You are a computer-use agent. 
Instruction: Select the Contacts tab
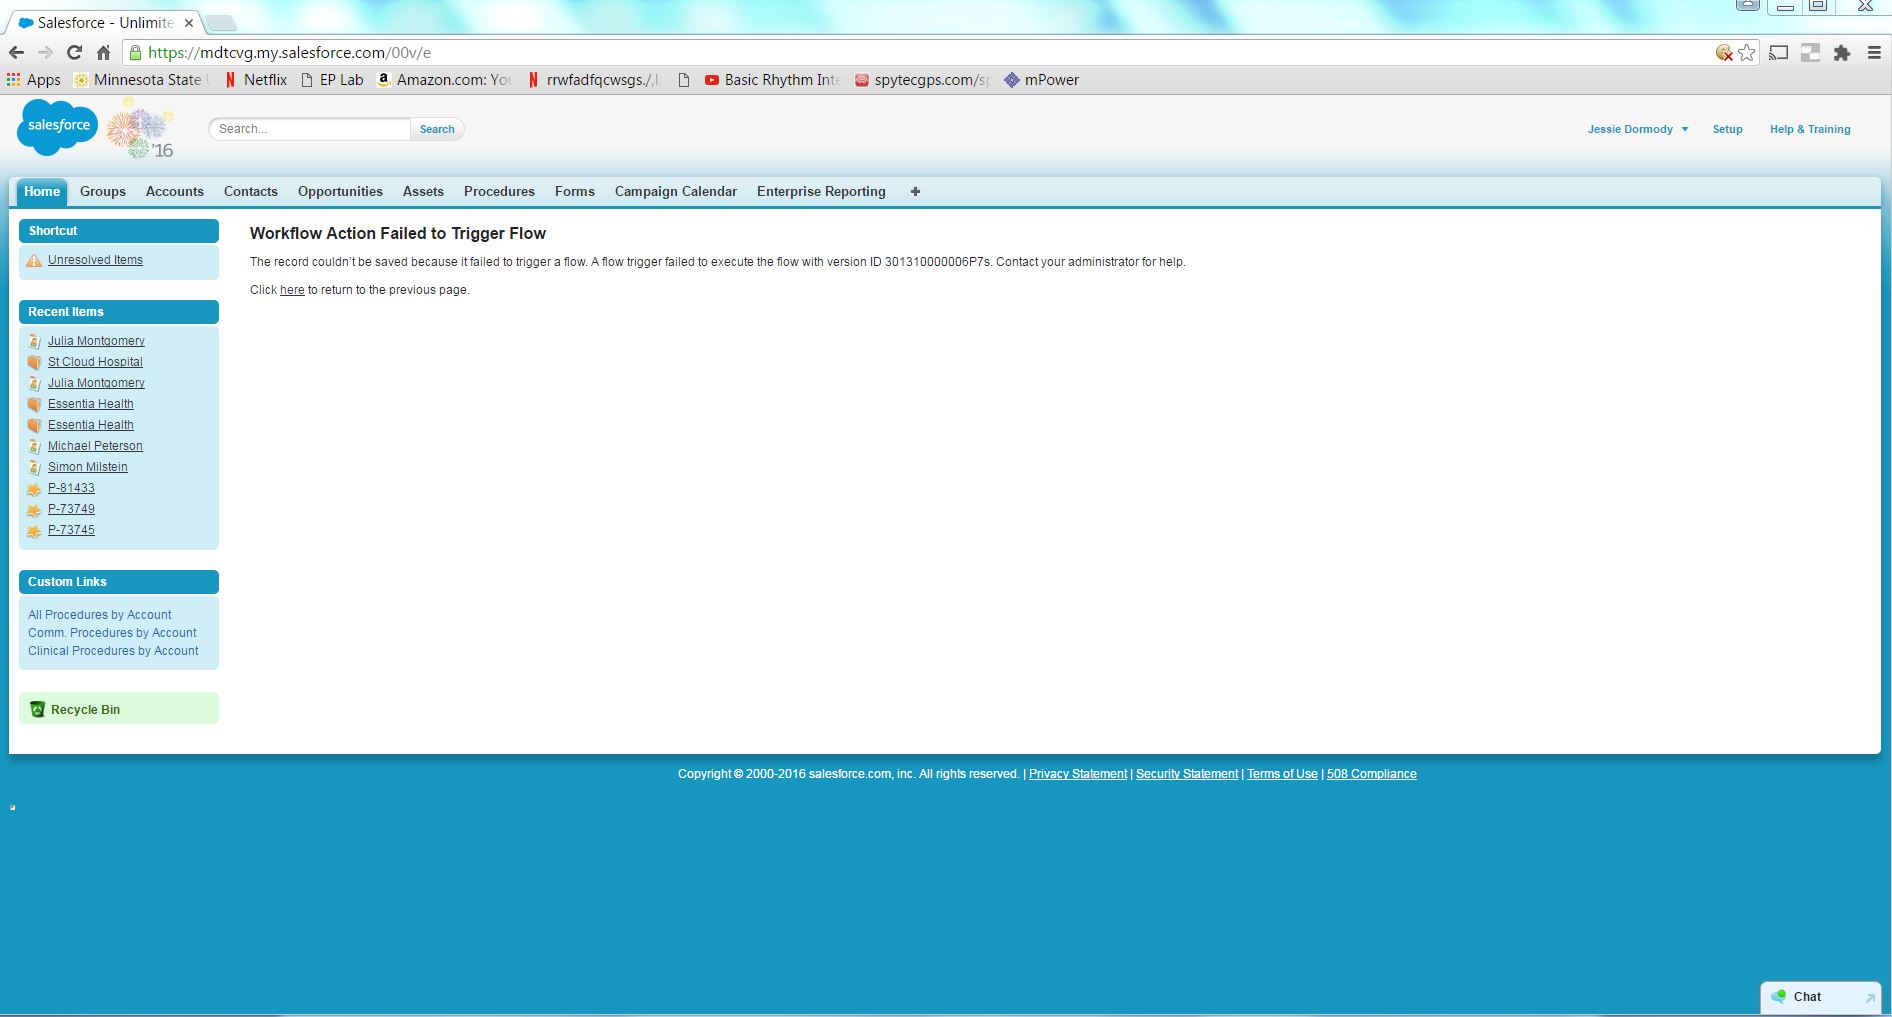(x=251, y=192)
